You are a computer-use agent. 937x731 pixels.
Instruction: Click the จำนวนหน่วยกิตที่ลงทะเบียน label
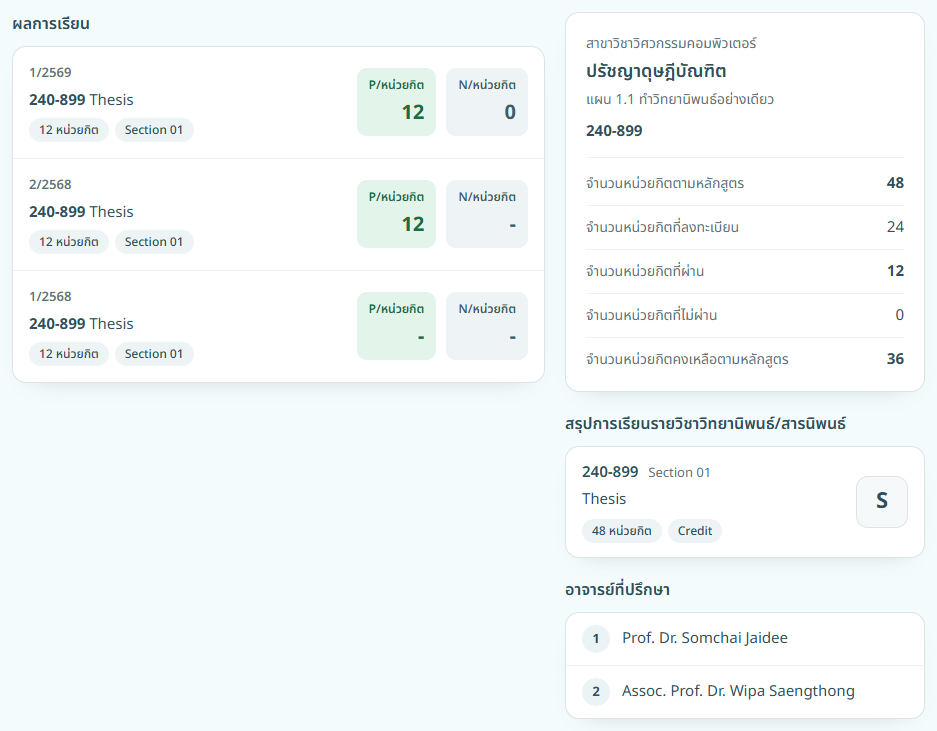point(662,227)
